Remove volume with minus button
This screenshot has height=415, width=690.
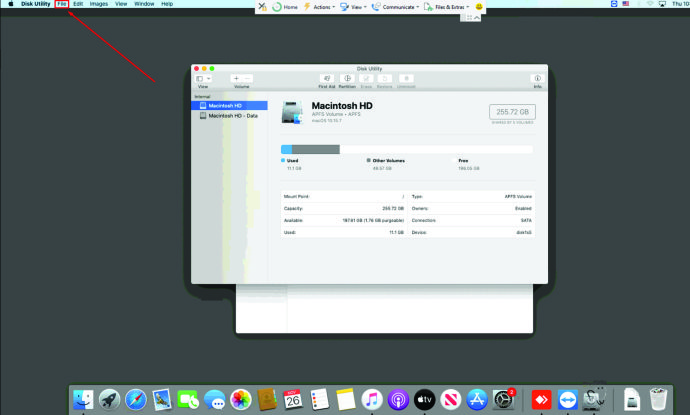click(247, 79)
